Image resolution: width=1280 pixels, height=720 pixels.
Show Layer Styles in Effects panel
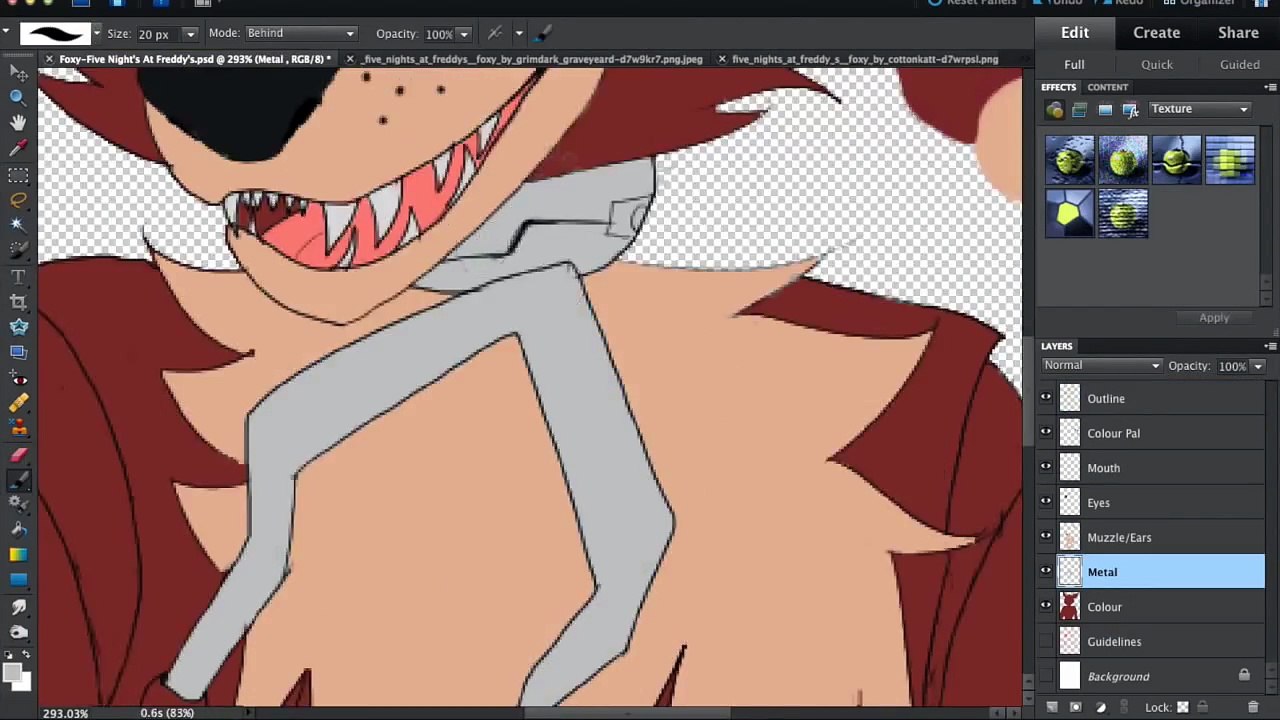click(x=1080, y=110)
